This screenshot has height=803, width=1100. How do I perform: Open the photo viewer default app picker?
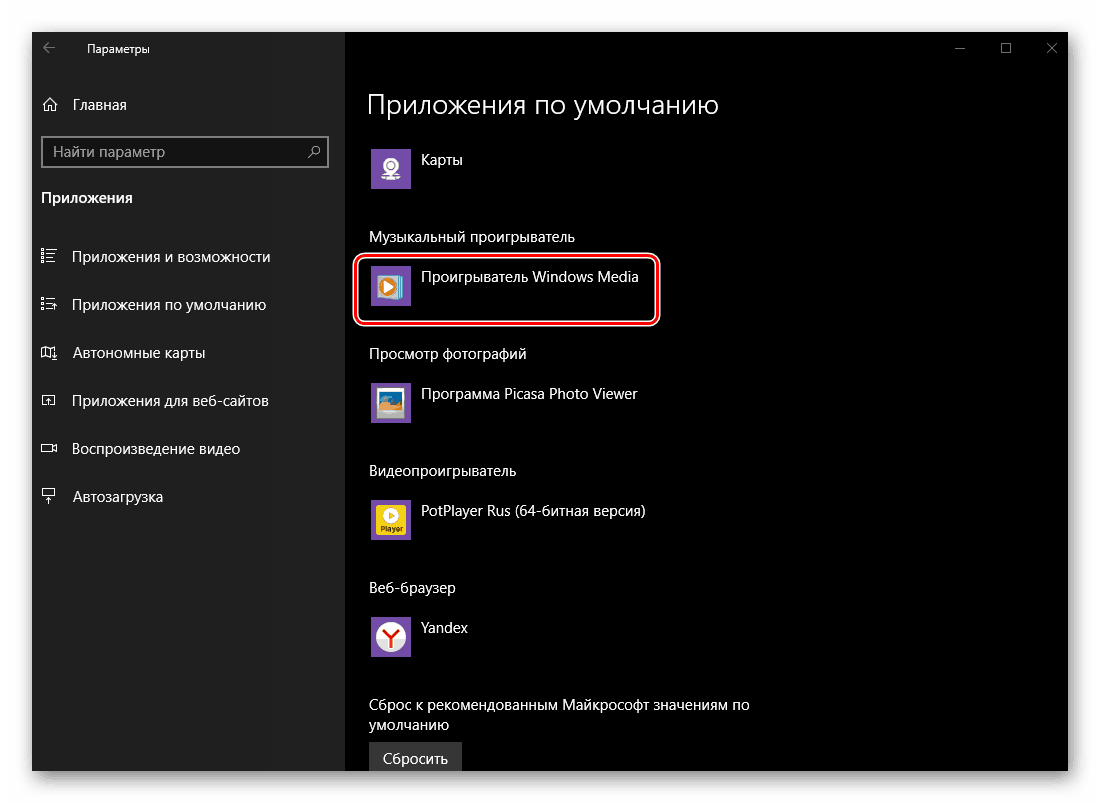click(x=505, y=402)
